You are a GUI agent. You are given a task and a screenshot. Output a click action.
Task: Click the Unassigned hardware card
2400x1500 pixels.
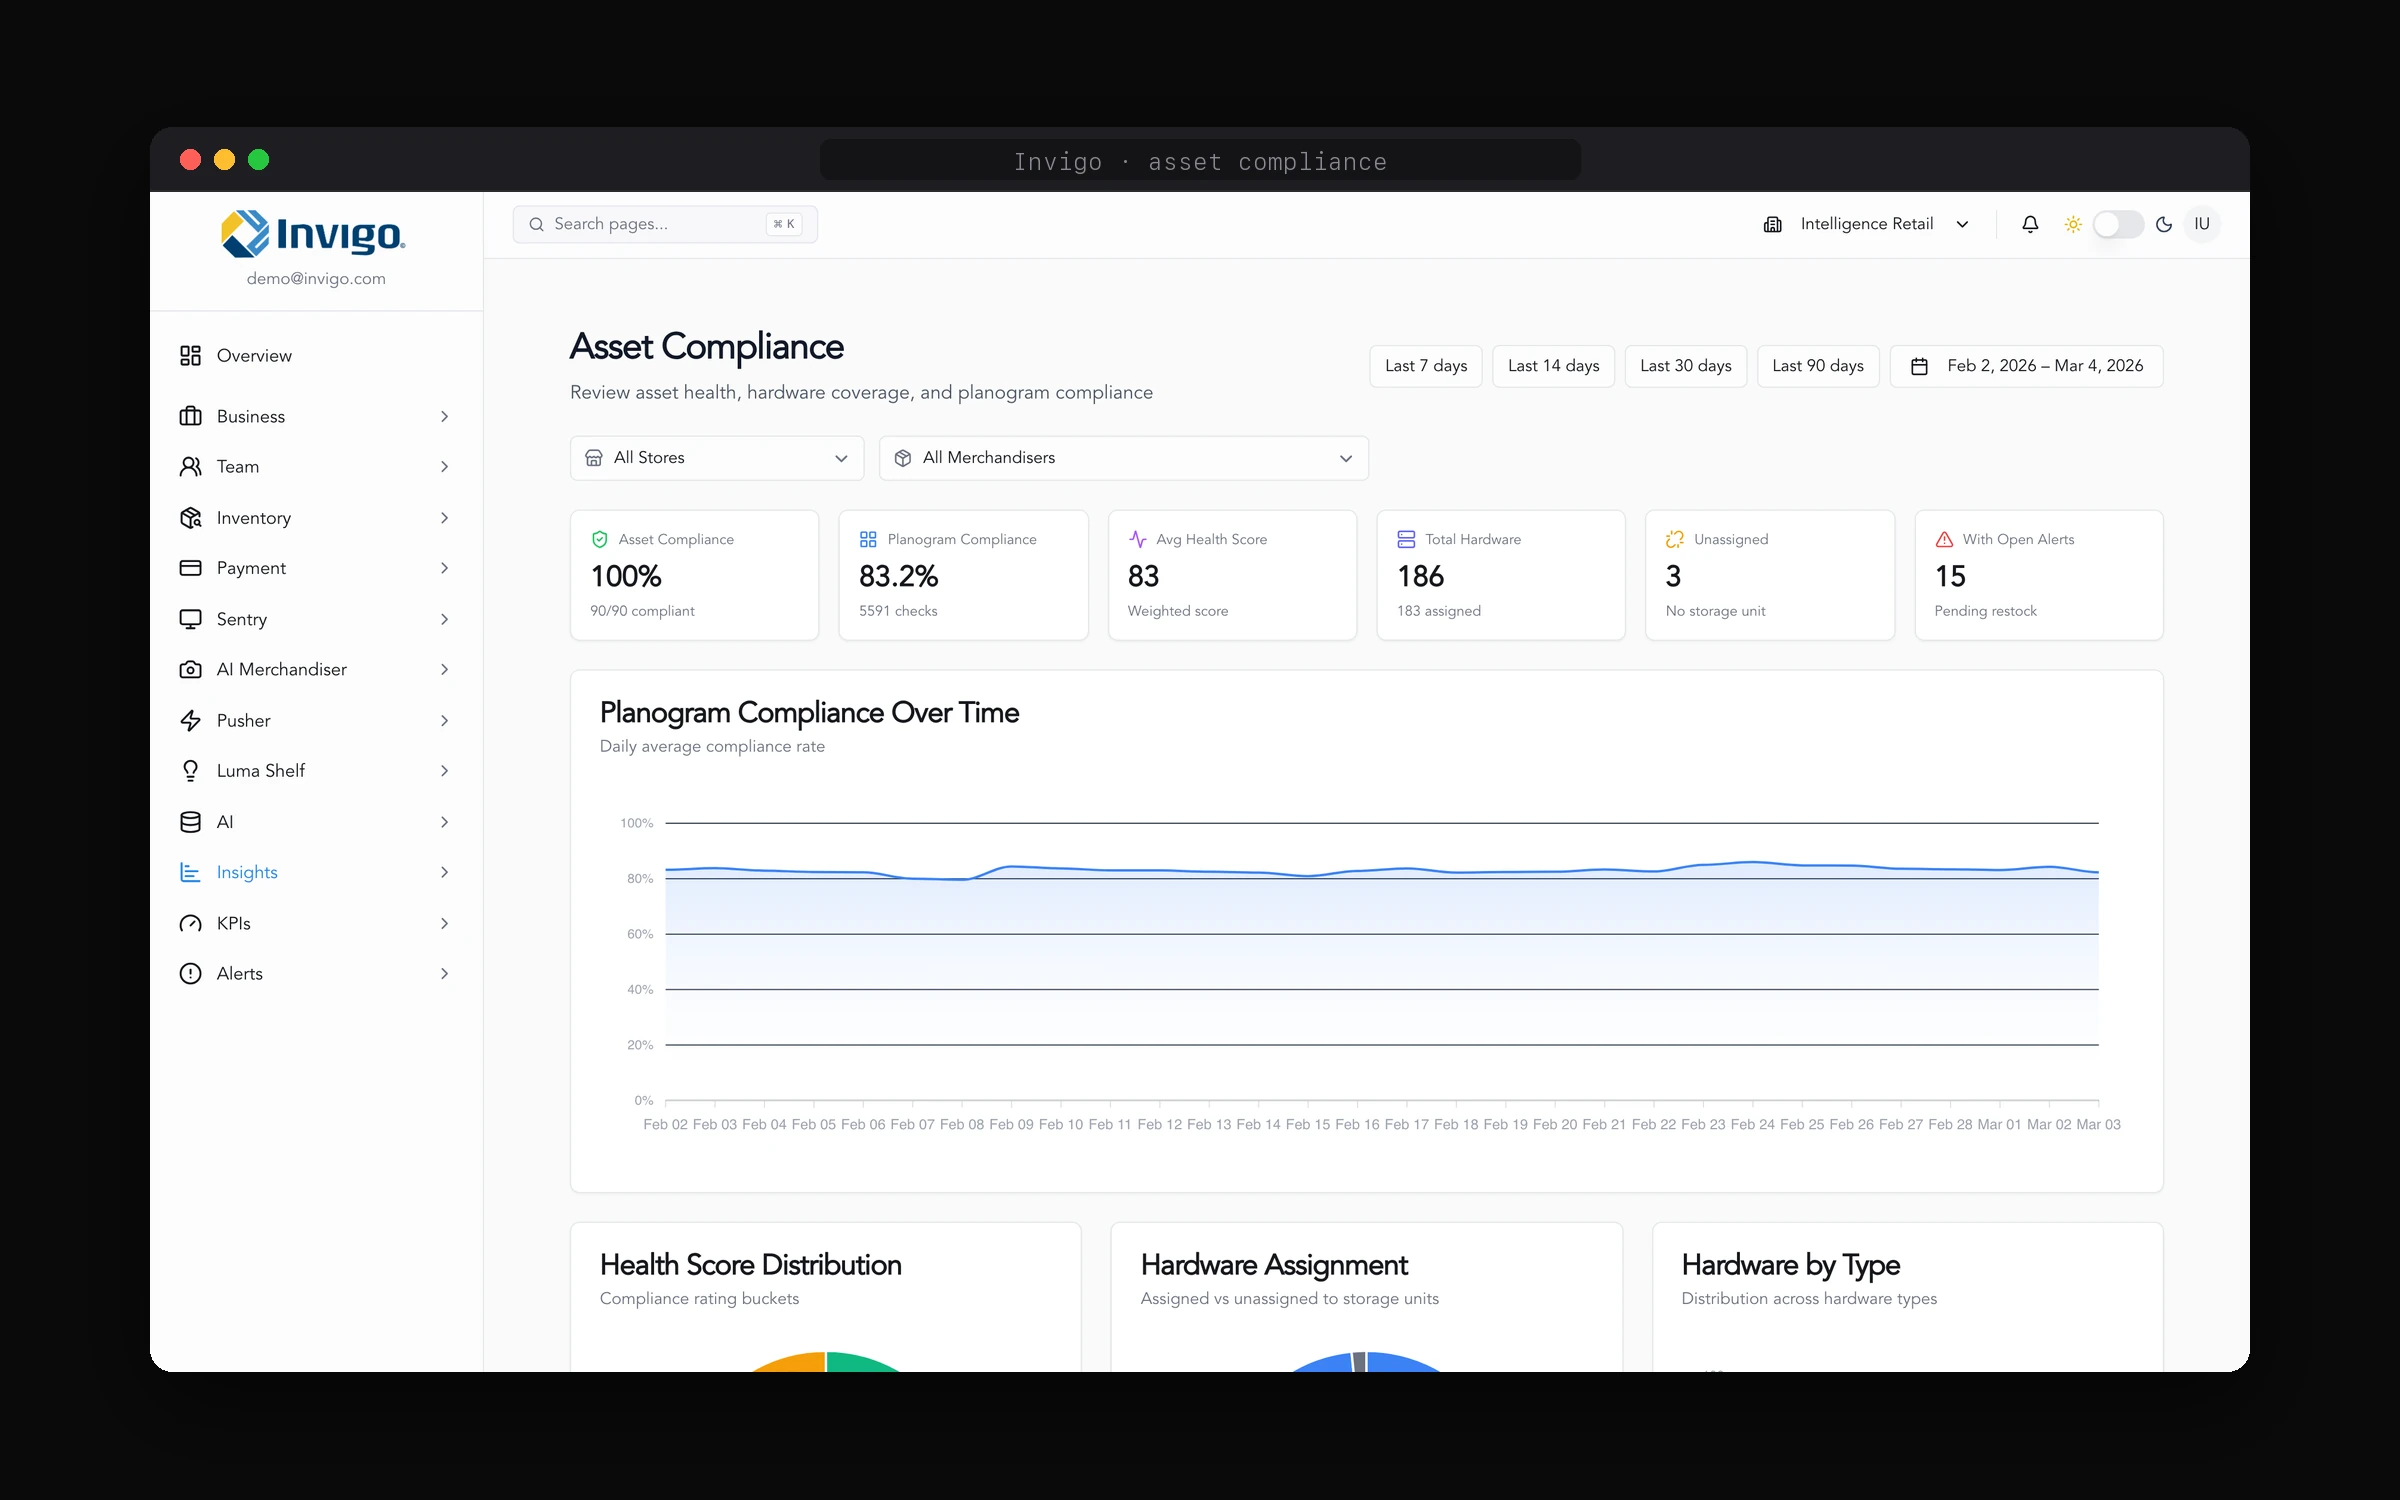(x=1770, y=575)
